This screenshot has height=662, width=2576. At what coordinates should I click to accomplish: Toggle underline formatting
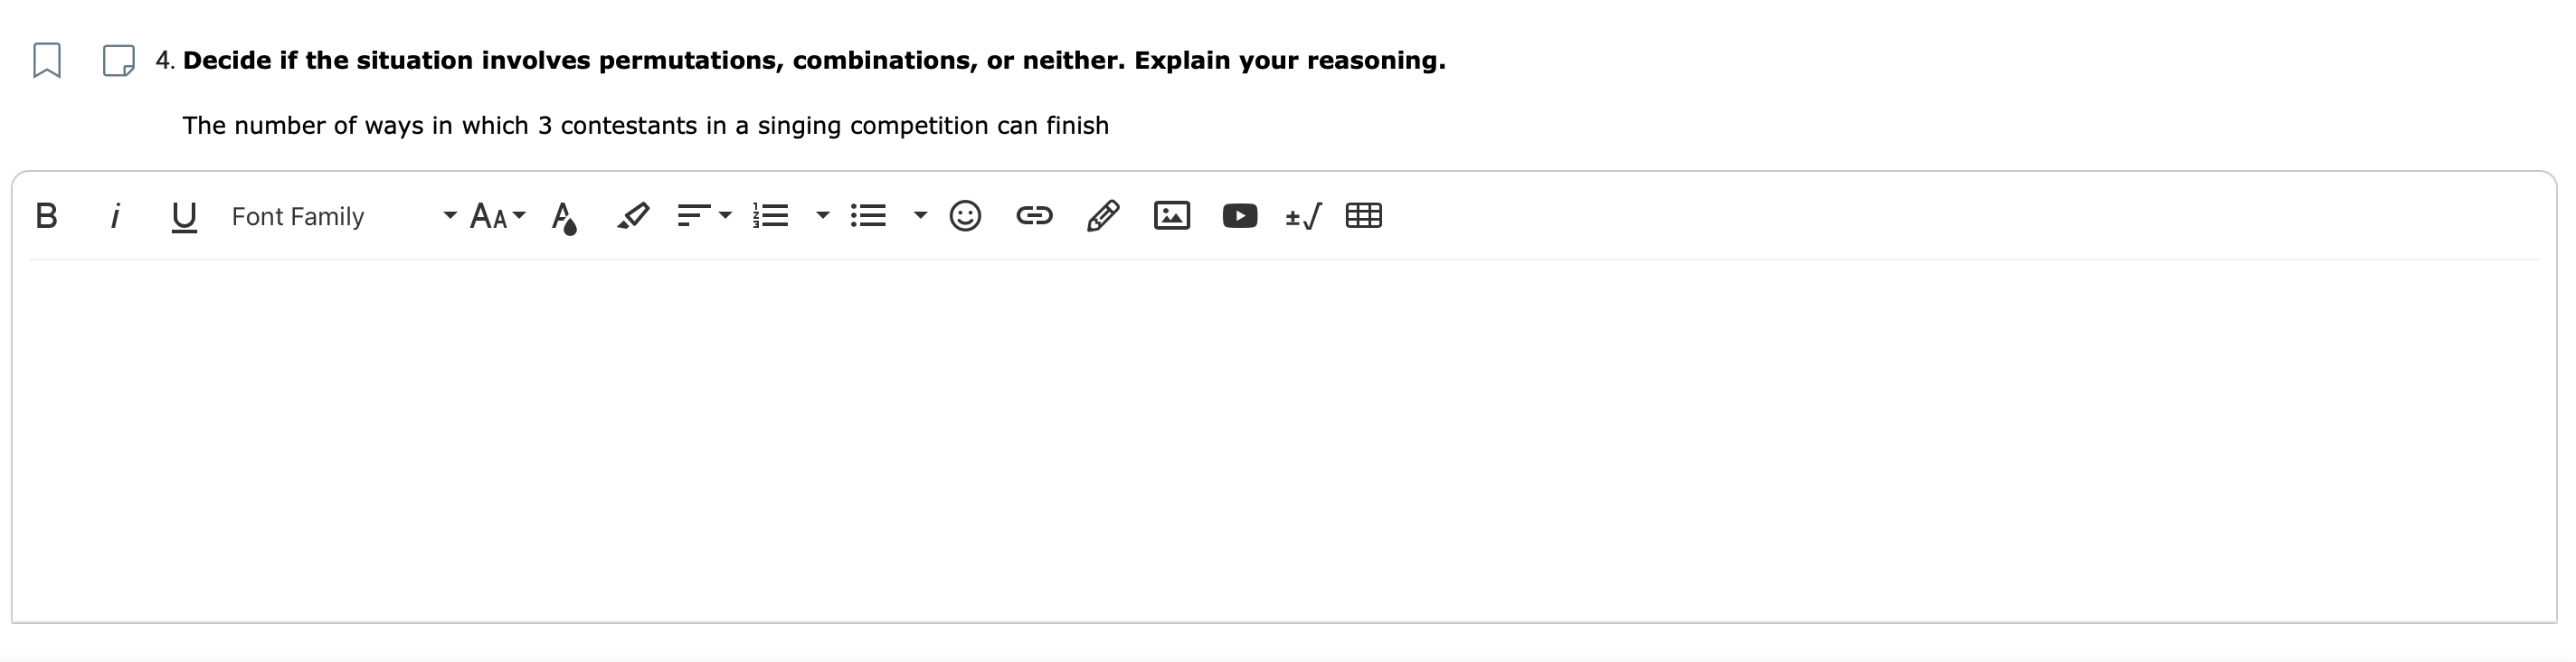[x=182, y=215]
